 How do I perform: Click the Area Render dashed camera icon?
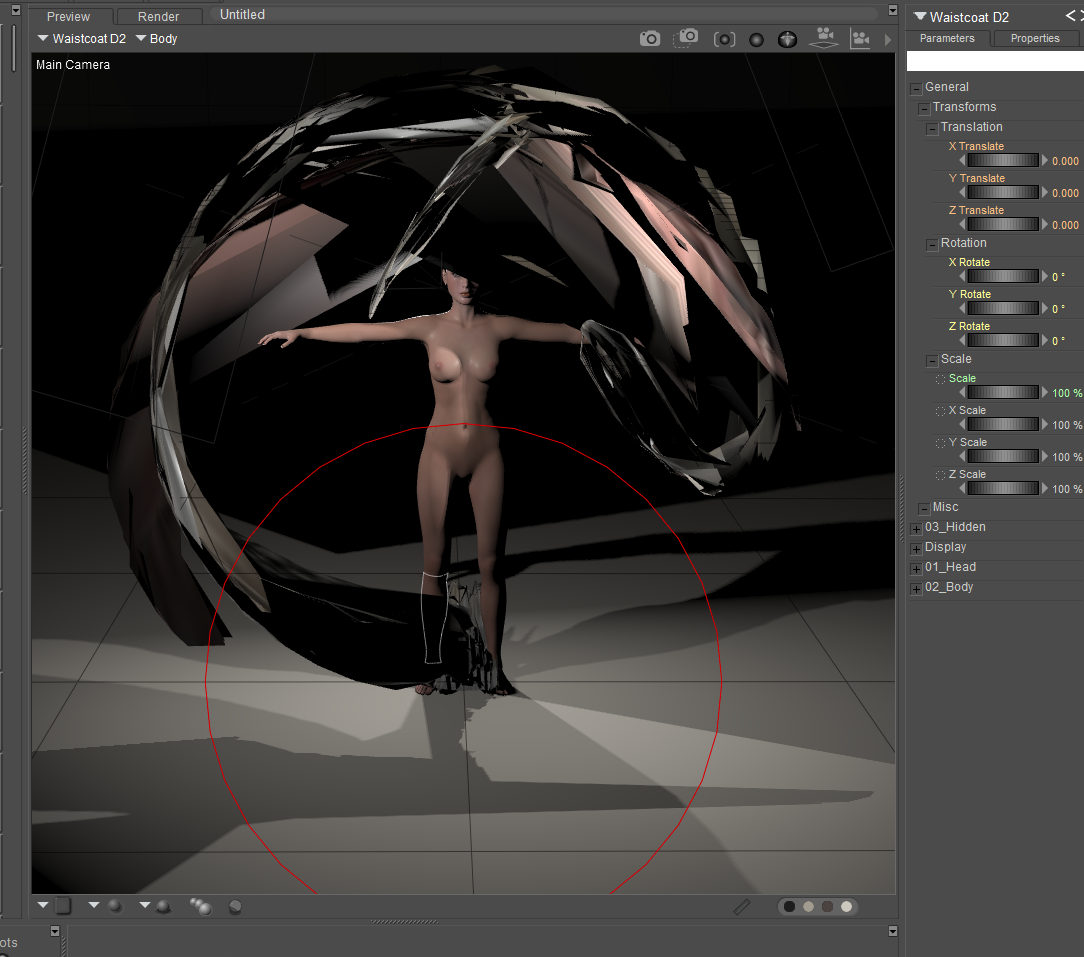click(x=686, y=38)
